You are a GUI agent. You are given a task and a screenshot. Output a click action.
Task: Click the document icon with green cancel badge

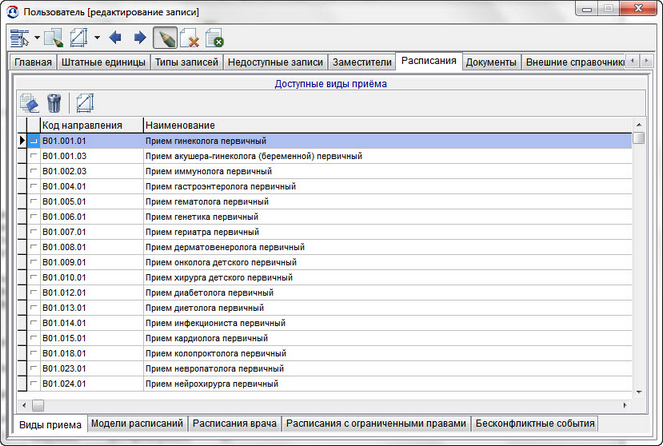coord(214,38)
